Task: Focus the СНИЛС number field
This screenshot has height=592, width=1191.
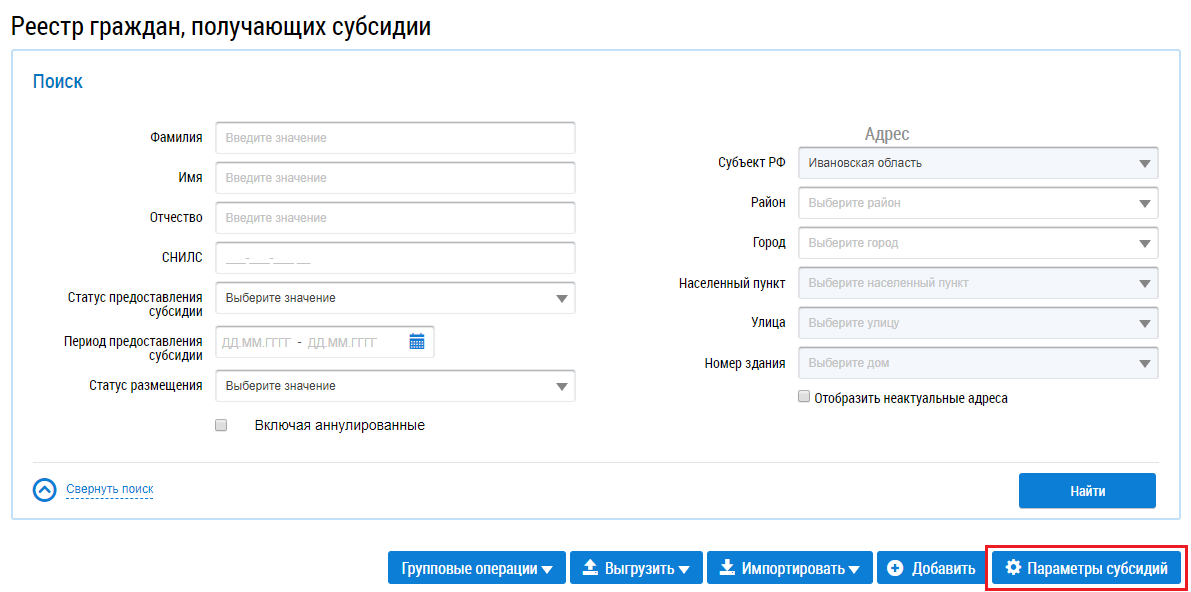Action: [x=395, y=258]
